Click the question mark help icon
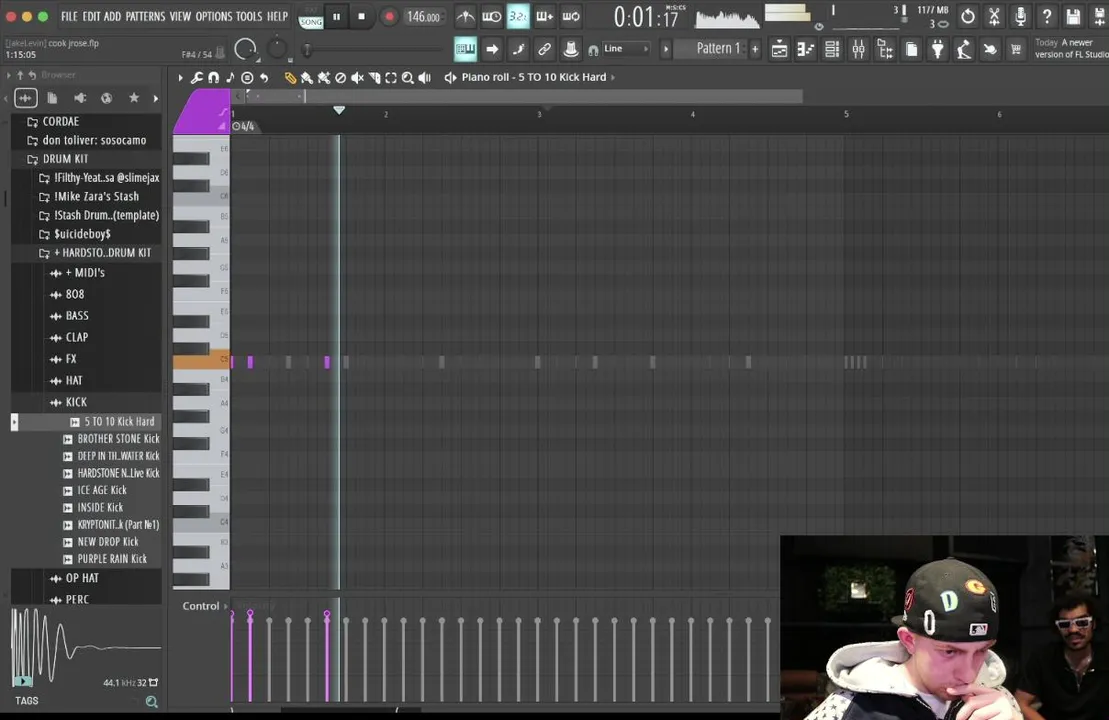Viewport: 1109px width, 720px height. tap(1047, 16)
